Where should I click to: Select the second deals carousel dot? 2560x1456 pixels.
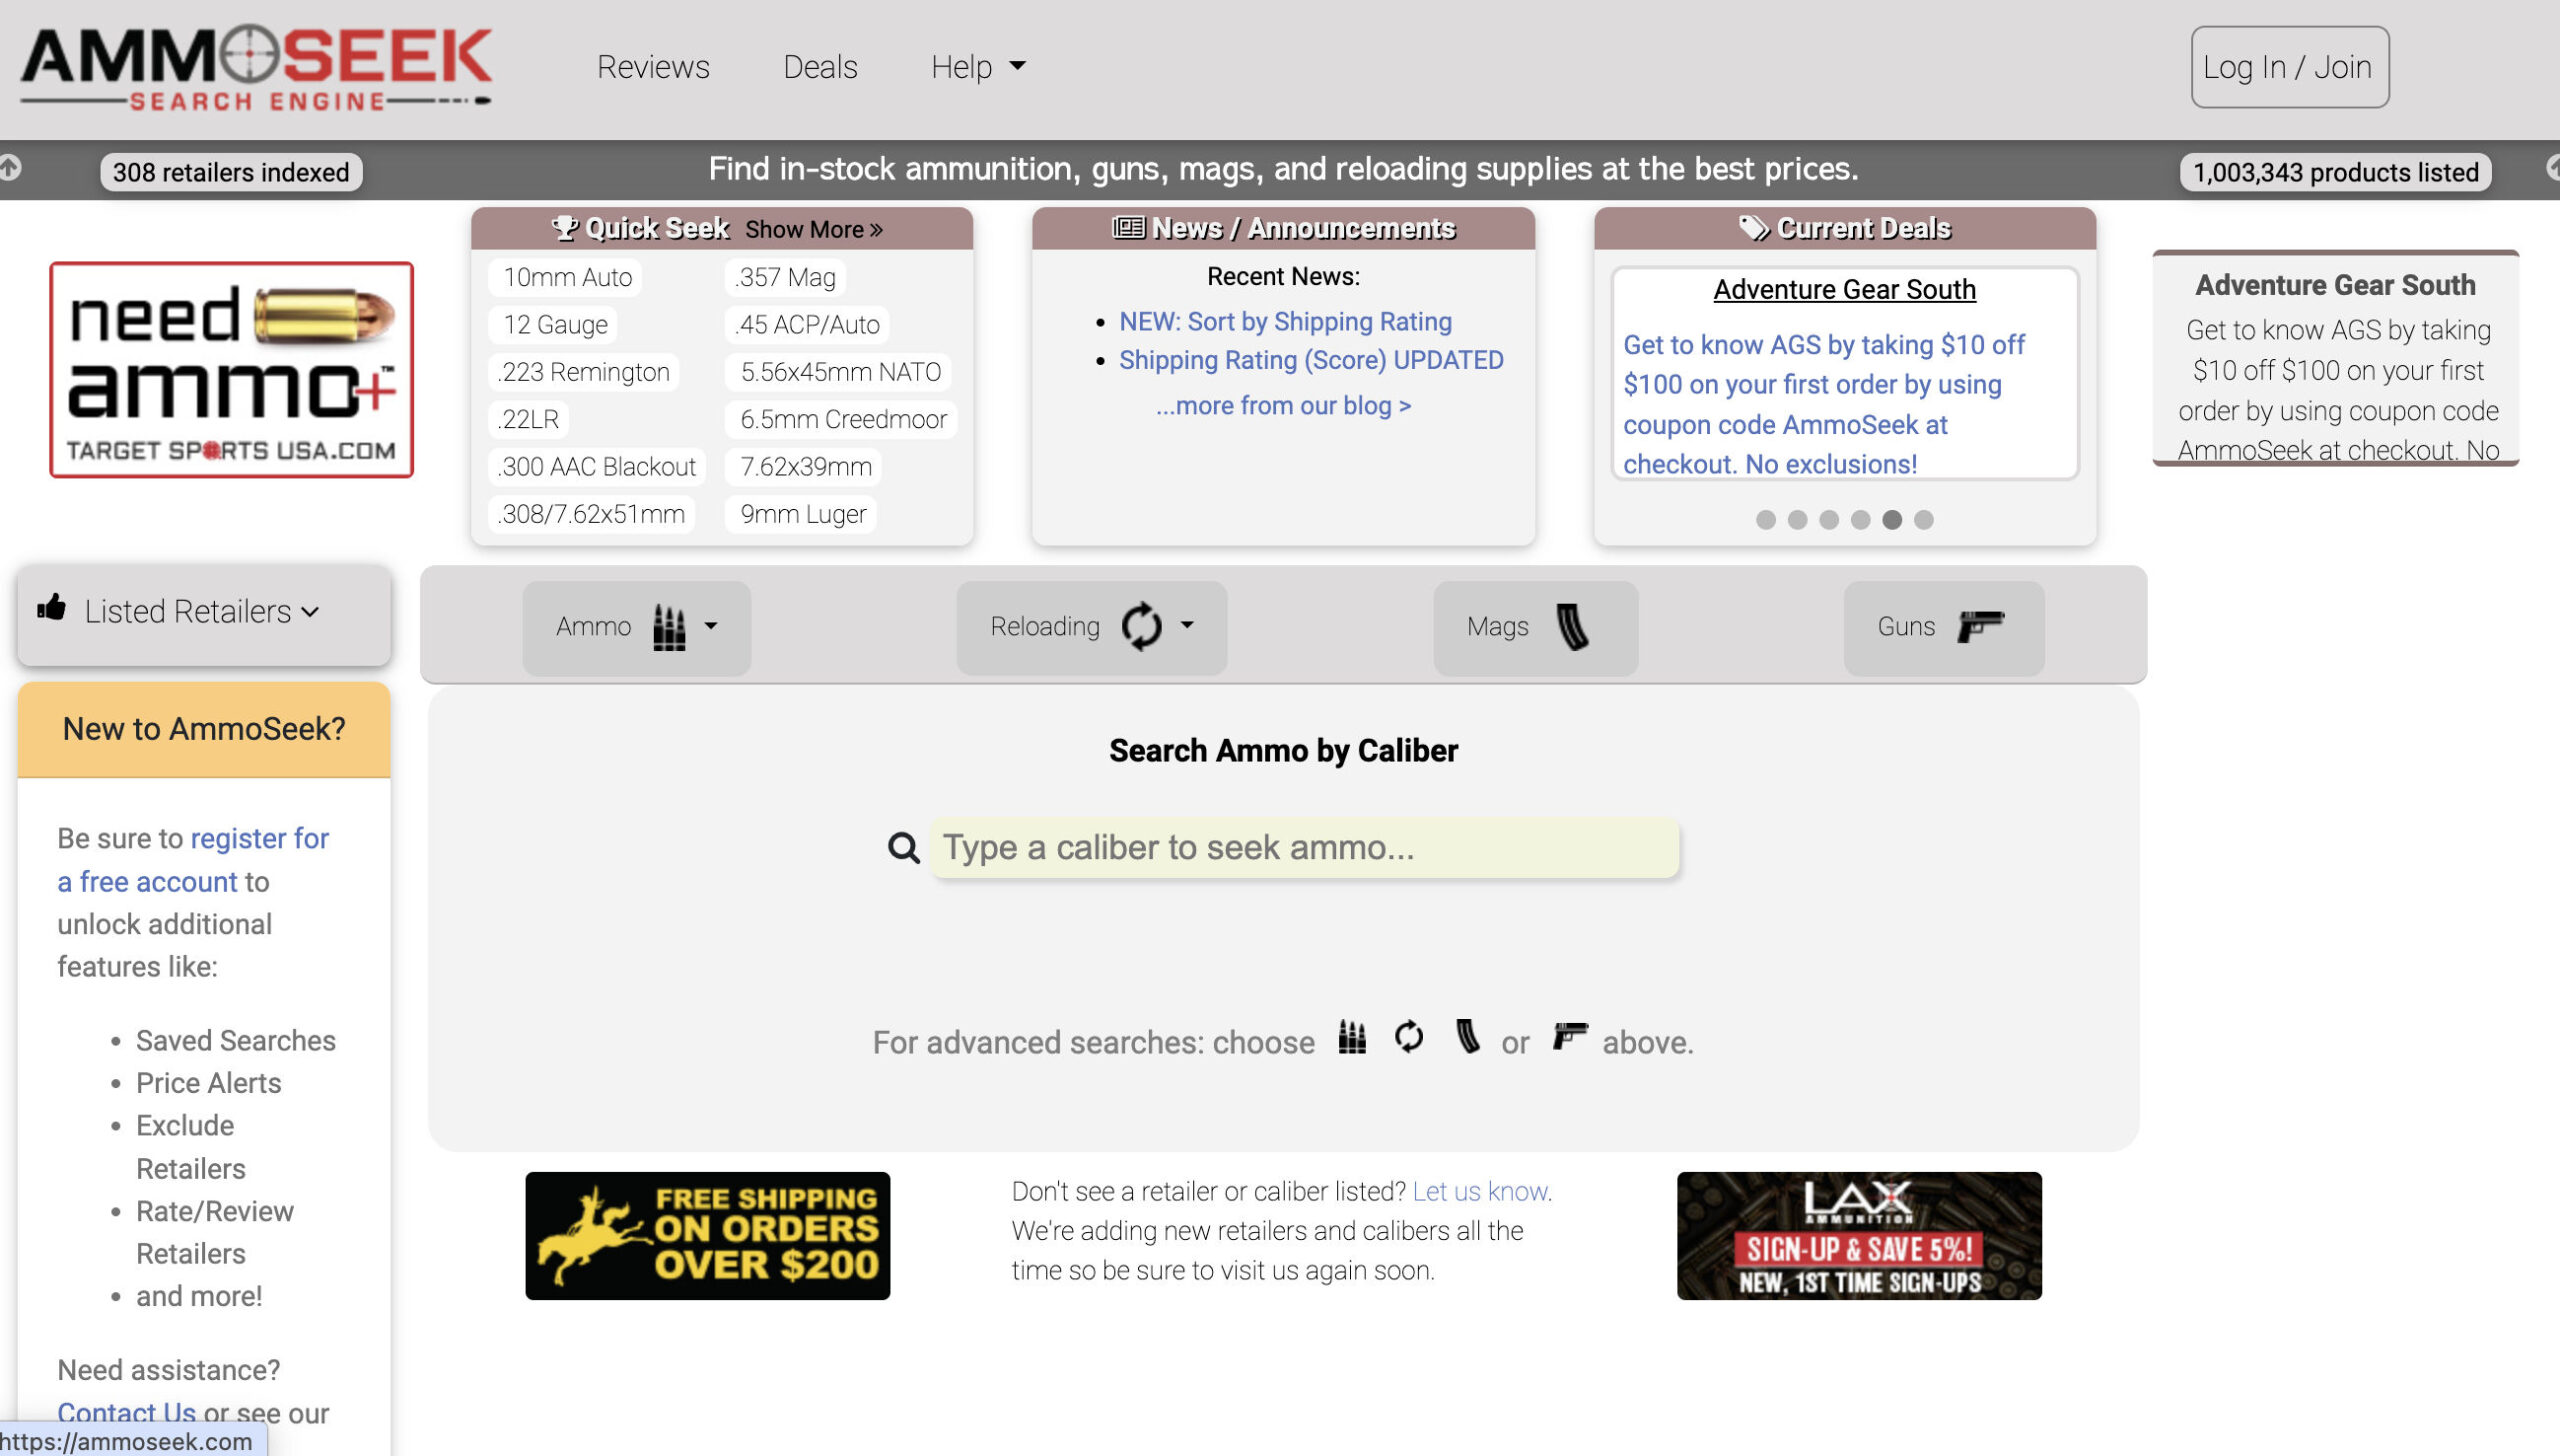[1798, 520]
